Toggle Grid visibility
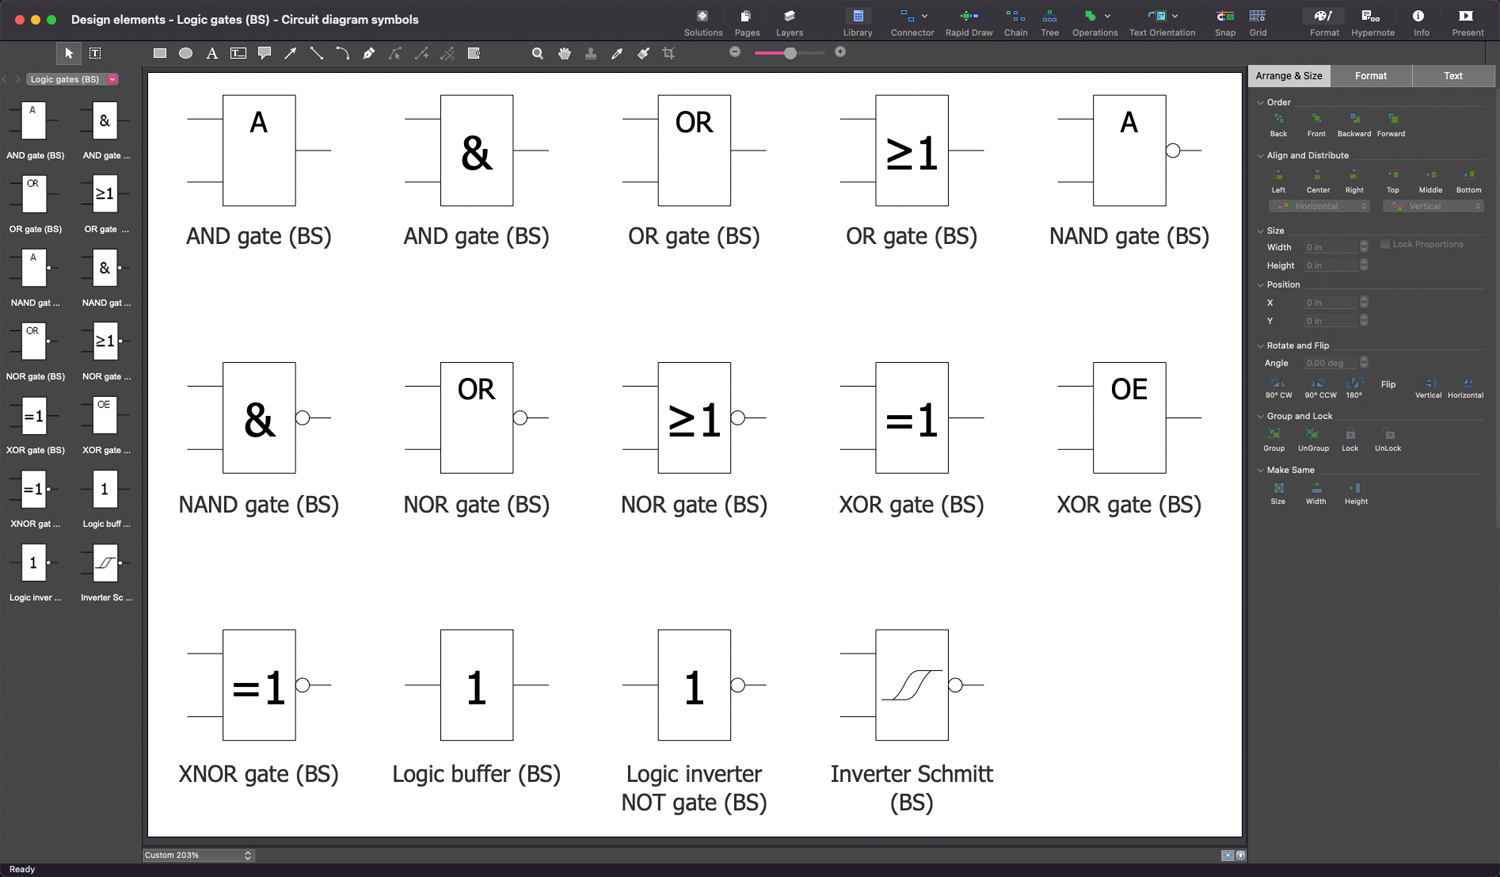 pyautogui.click(x=1257, y=22)
